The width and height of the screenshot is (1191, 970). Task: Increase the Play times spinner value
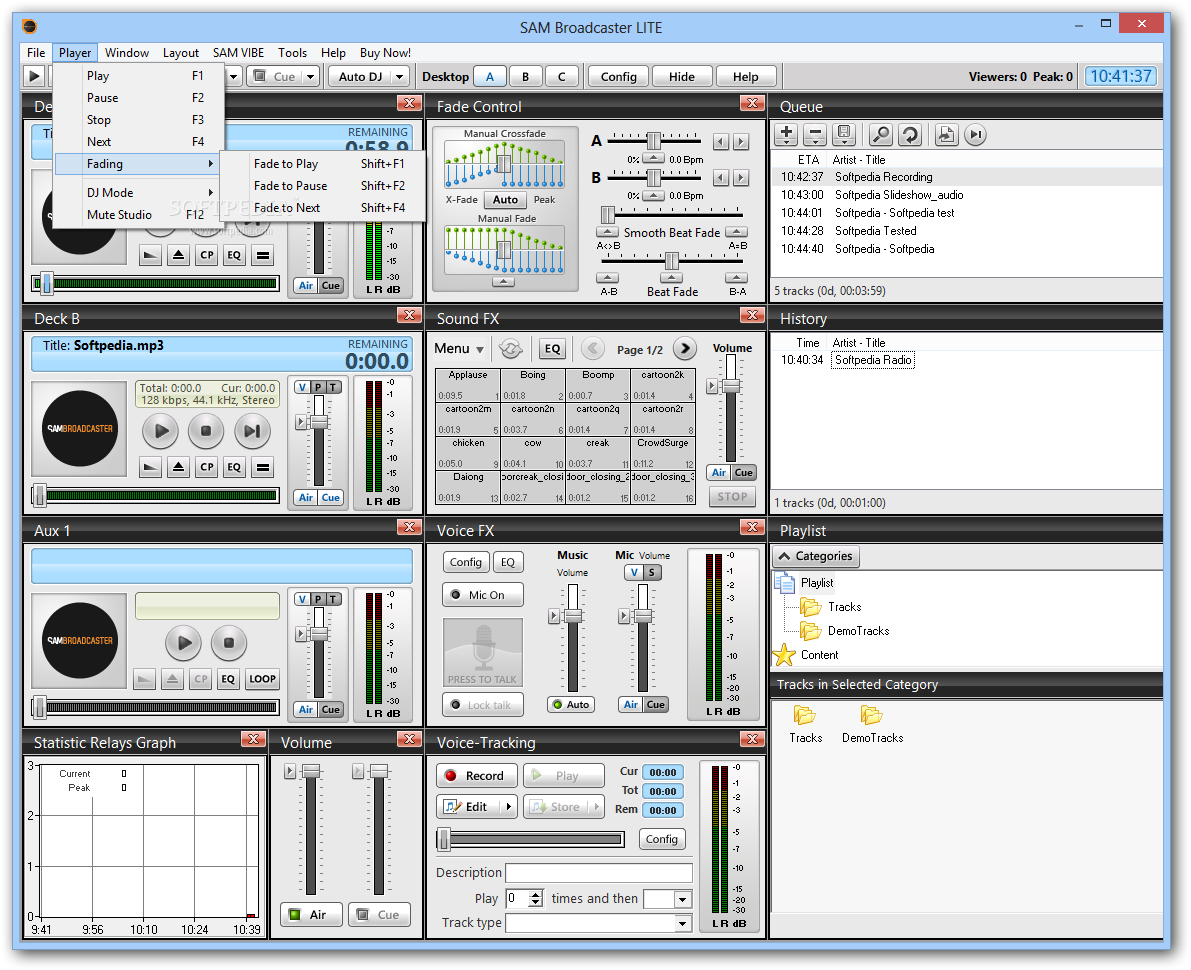(x=536, y=895)
